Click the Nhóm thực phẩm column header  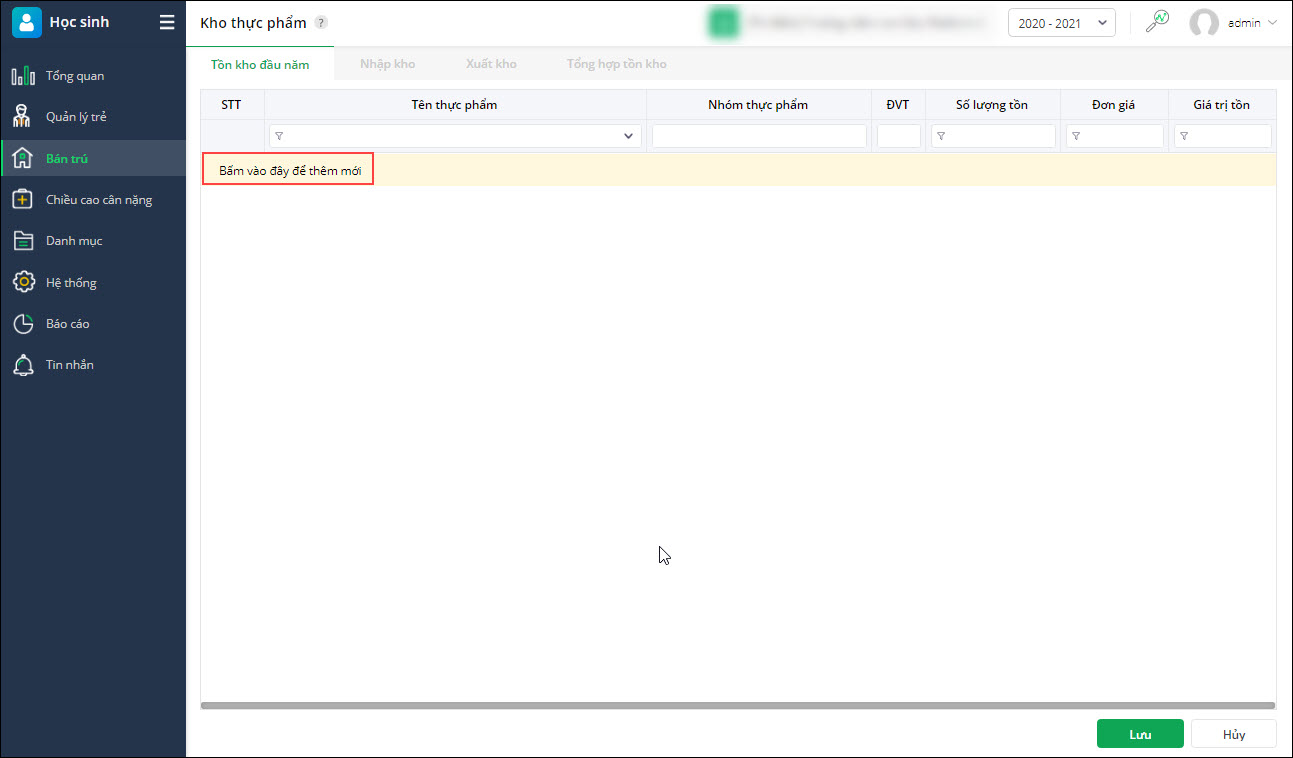pos(759,105)
